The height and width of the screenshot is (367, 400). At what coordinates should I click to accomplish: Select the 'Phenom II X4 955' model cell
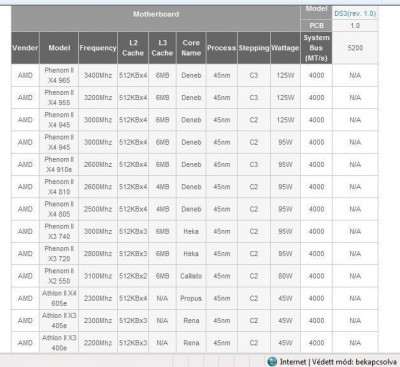[59, 98]
